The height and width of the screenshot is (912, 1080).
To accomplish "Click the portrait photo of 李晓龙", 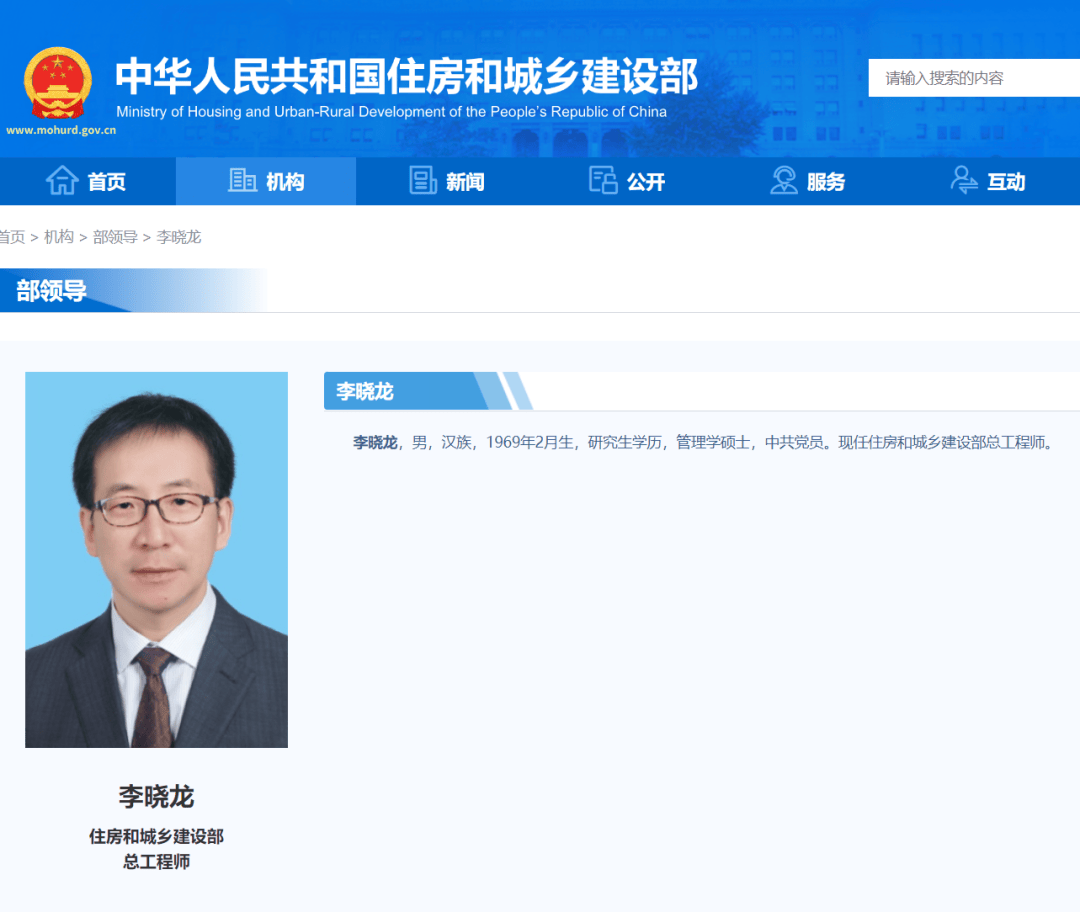I will [156, 559].
